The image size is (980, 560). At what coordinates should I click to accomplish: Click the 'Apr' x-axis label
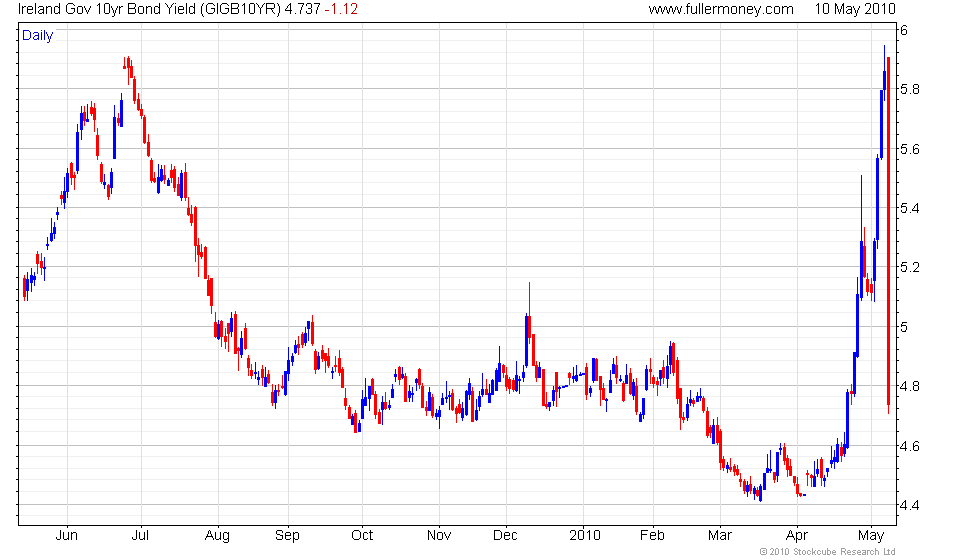coord(797,536)
